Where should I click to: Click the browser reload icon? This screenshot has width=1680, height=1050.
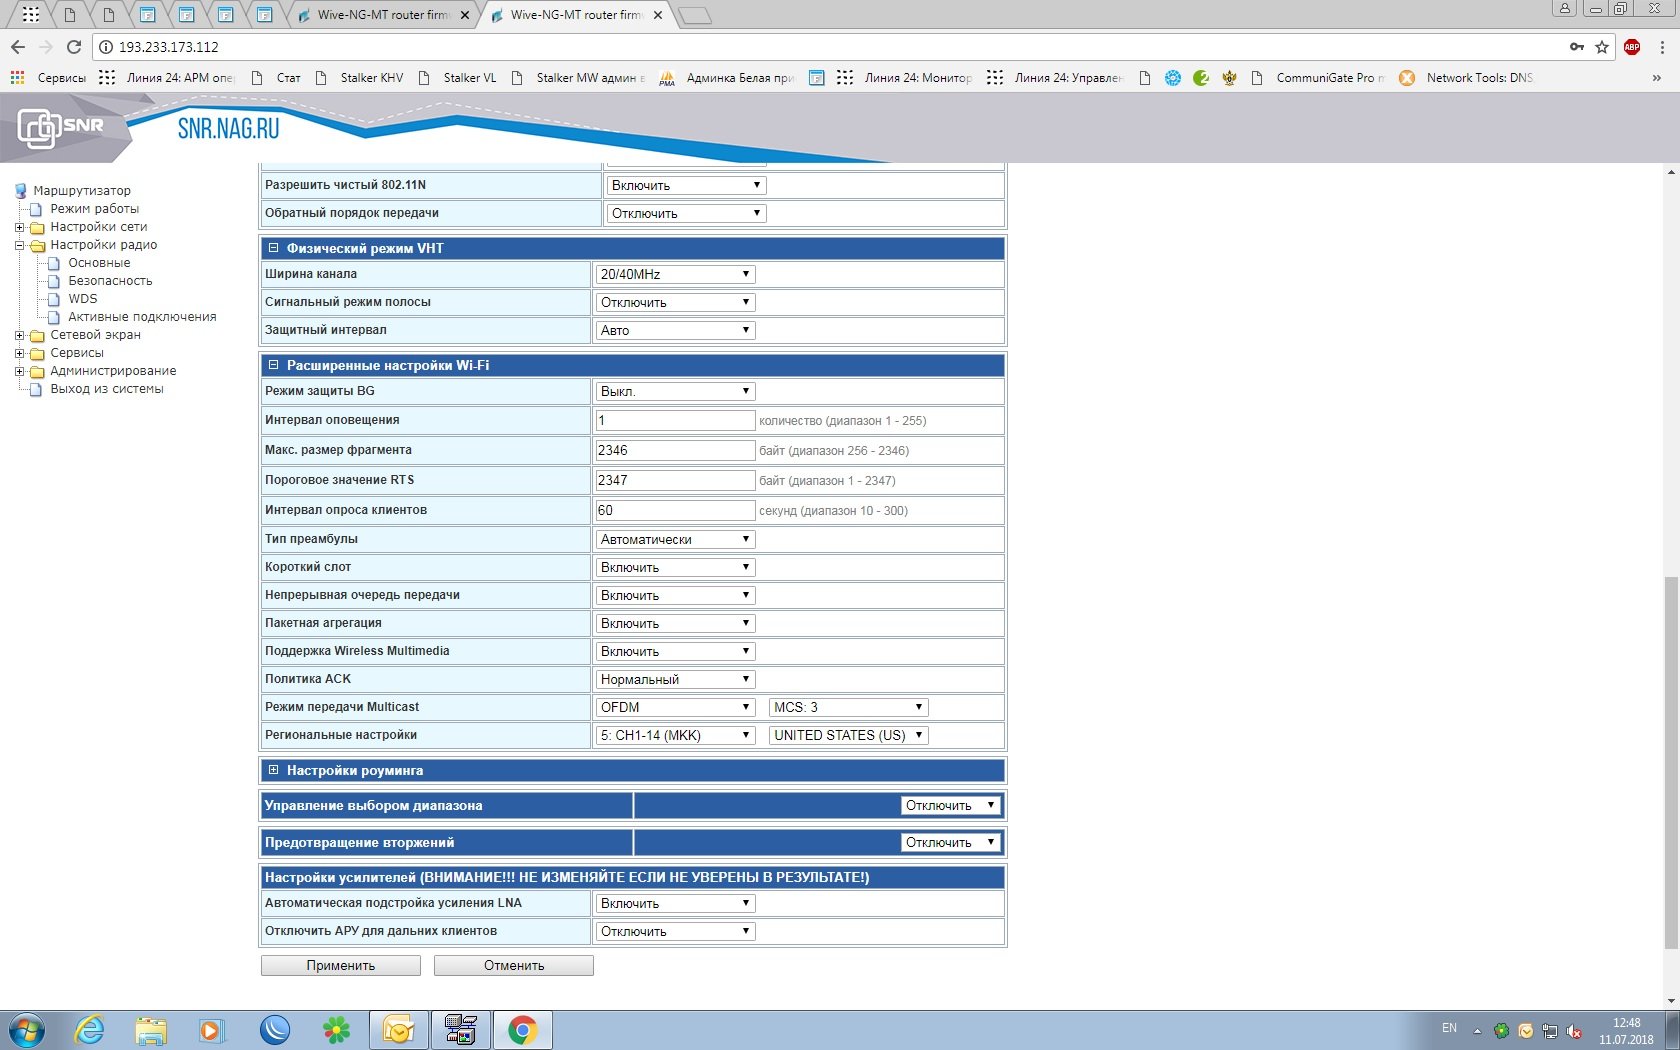click(73, 47)
